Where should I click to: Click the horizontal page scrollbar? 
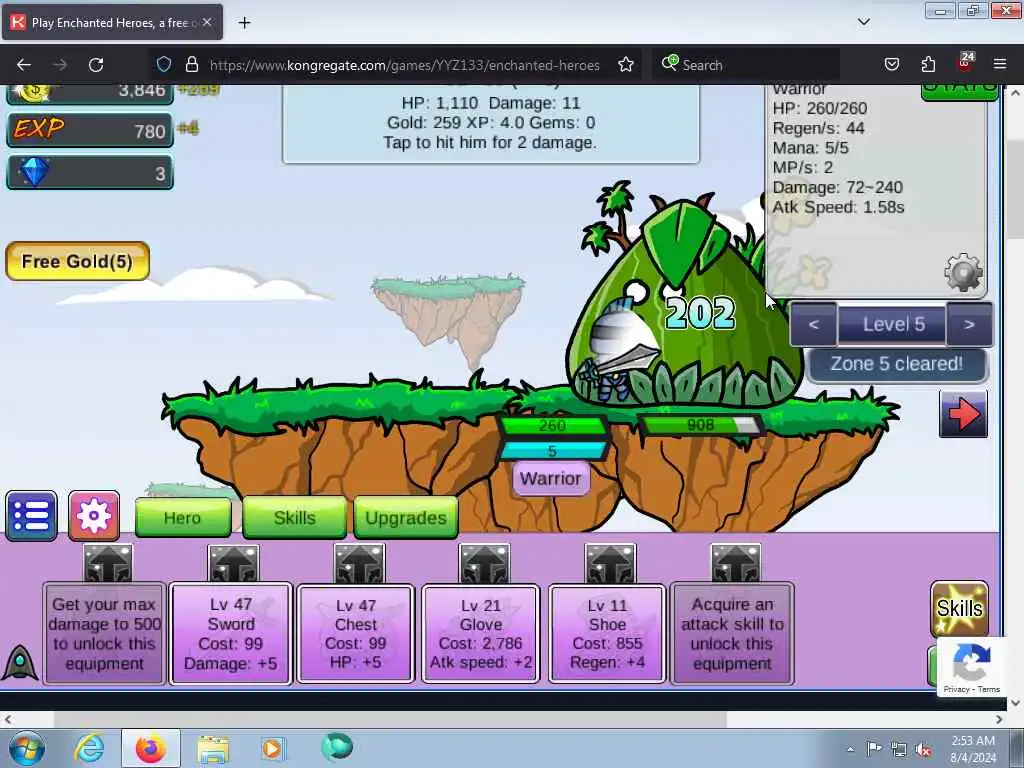coord(391,719)
